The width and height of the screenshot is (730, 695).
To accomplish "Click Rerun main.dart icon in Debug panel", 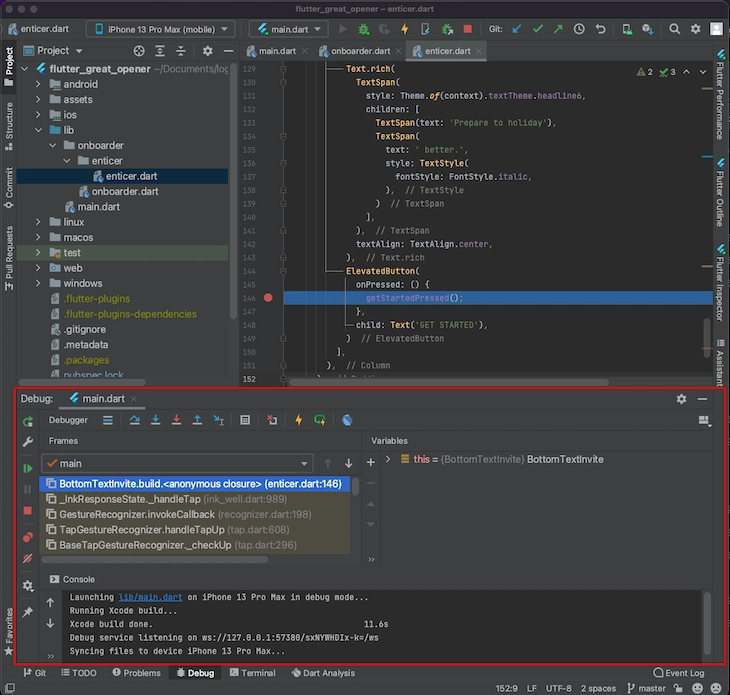I will (x=28, y=422).
